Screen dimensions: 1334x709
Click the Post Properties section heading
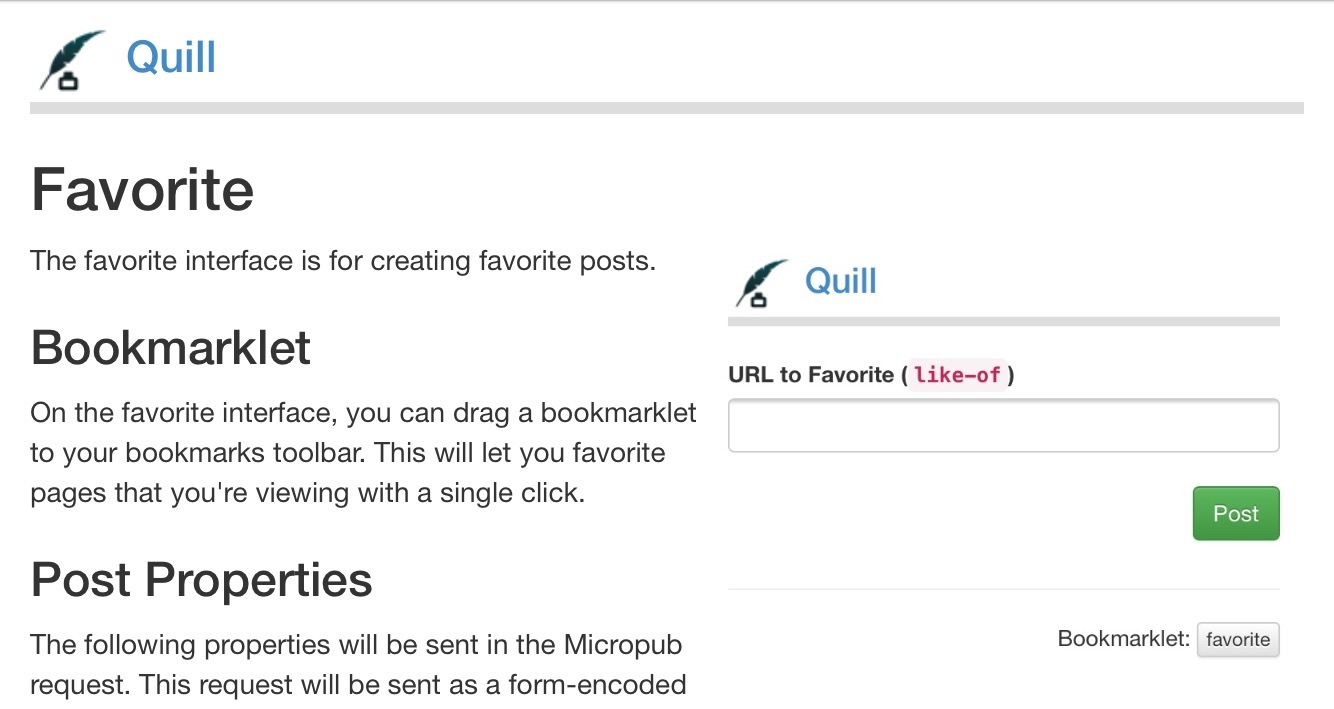[x=201, y=579]
